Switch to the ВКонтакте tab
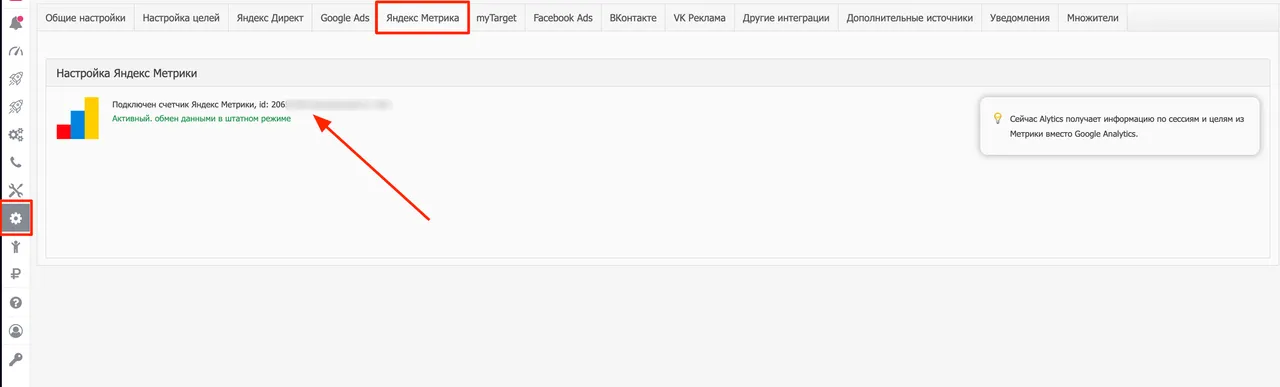The height and width of the screenshot is (387, 1280). pyautogui.click(x=633, y=18)
